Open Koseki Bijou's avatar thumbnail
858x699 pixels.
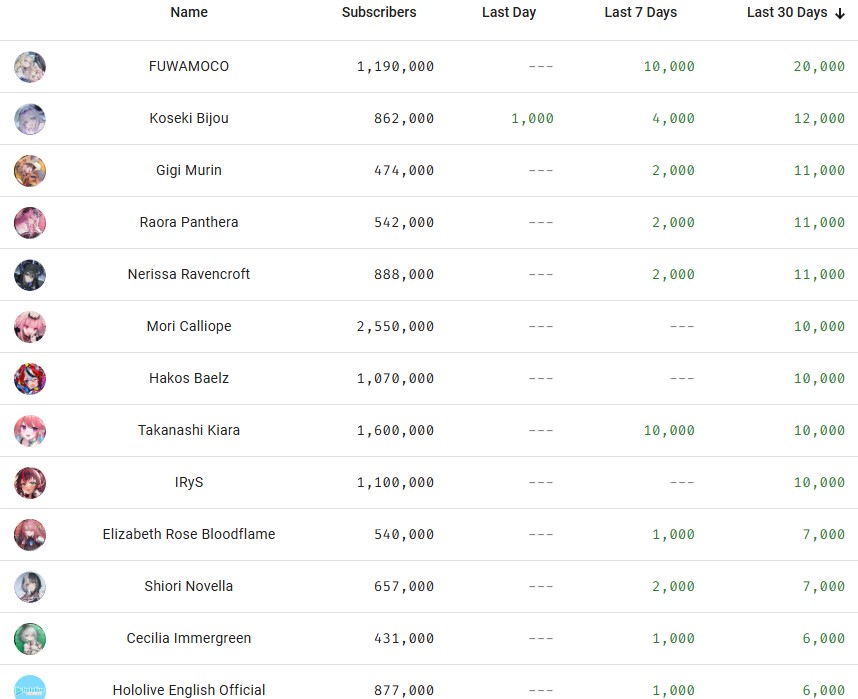click(30, 119)
